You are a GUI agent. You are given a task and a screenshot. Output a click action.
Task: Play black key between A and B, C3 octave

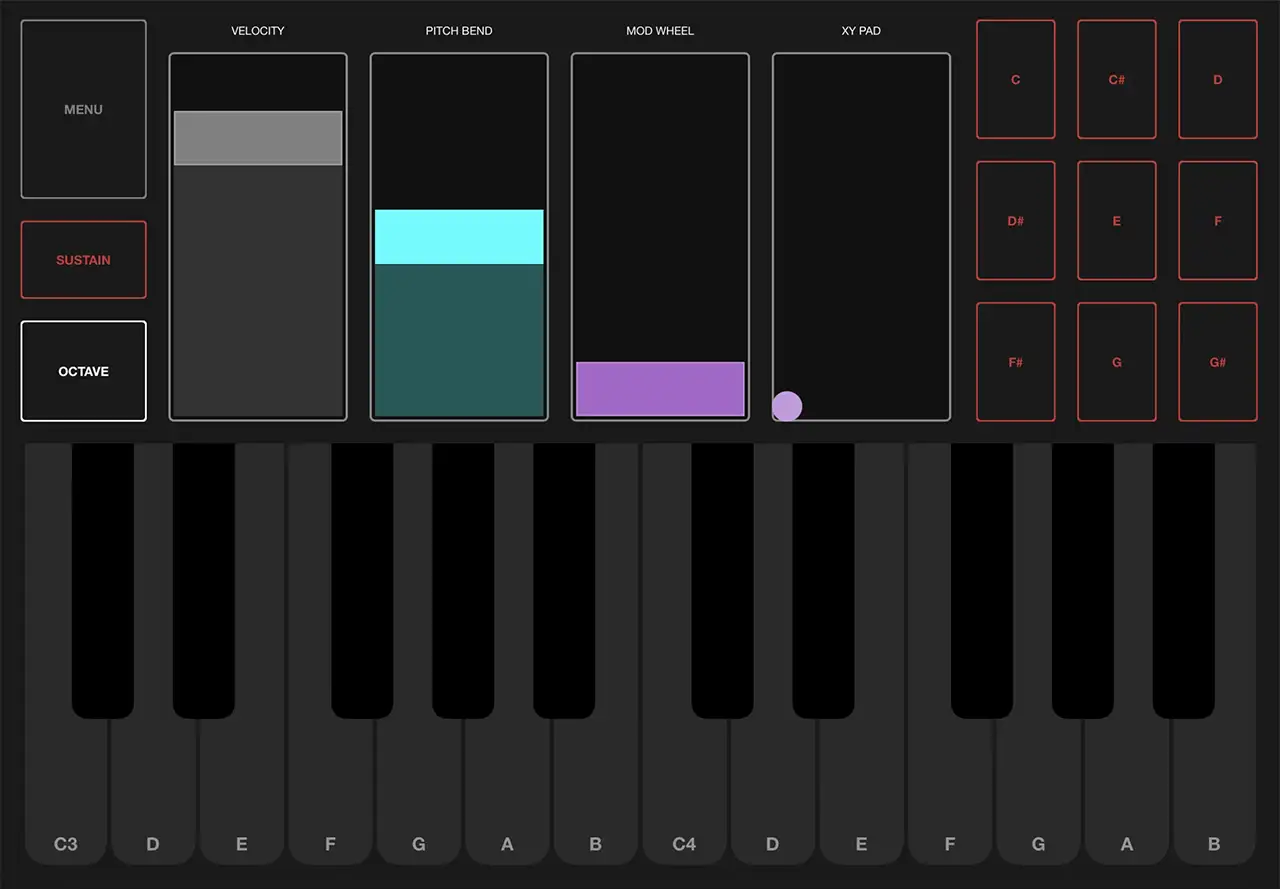(564, 580)
